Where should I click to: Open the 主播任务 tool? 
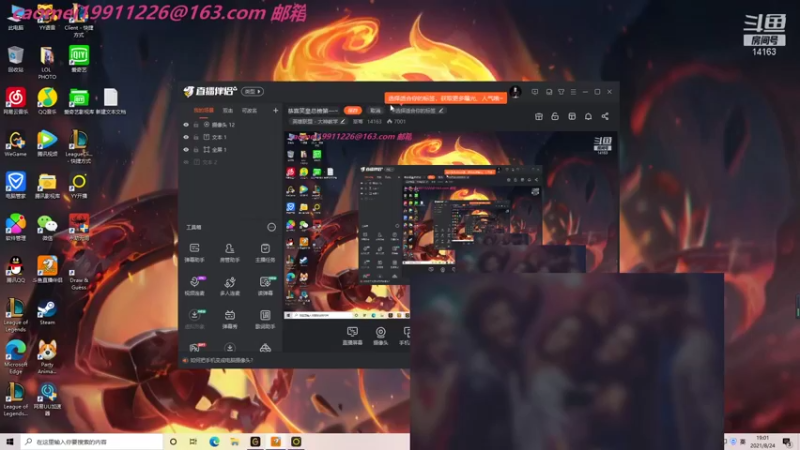[265, 253]
